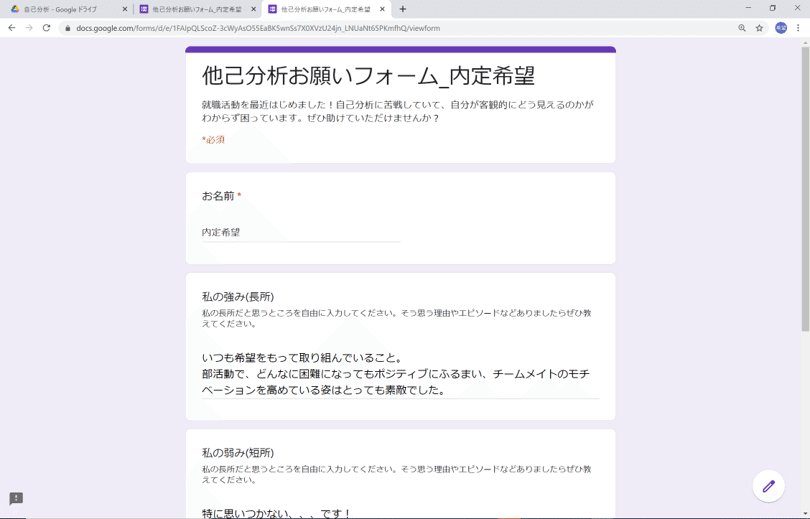
Task: Click the 私の強み(長所) question heading
Action: click(238, 297)
